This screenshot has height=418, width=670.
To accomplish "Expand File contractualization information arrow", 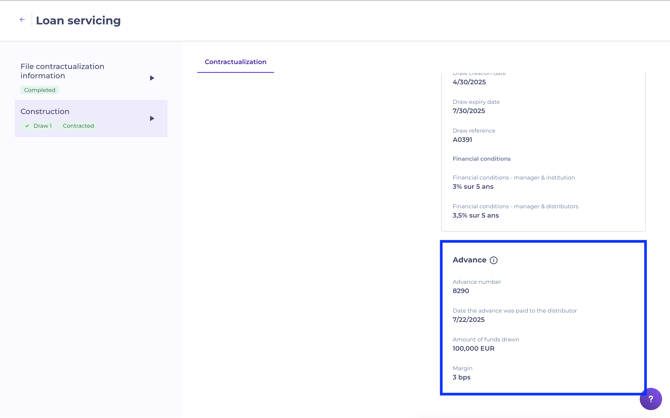I will coord(152,78).
